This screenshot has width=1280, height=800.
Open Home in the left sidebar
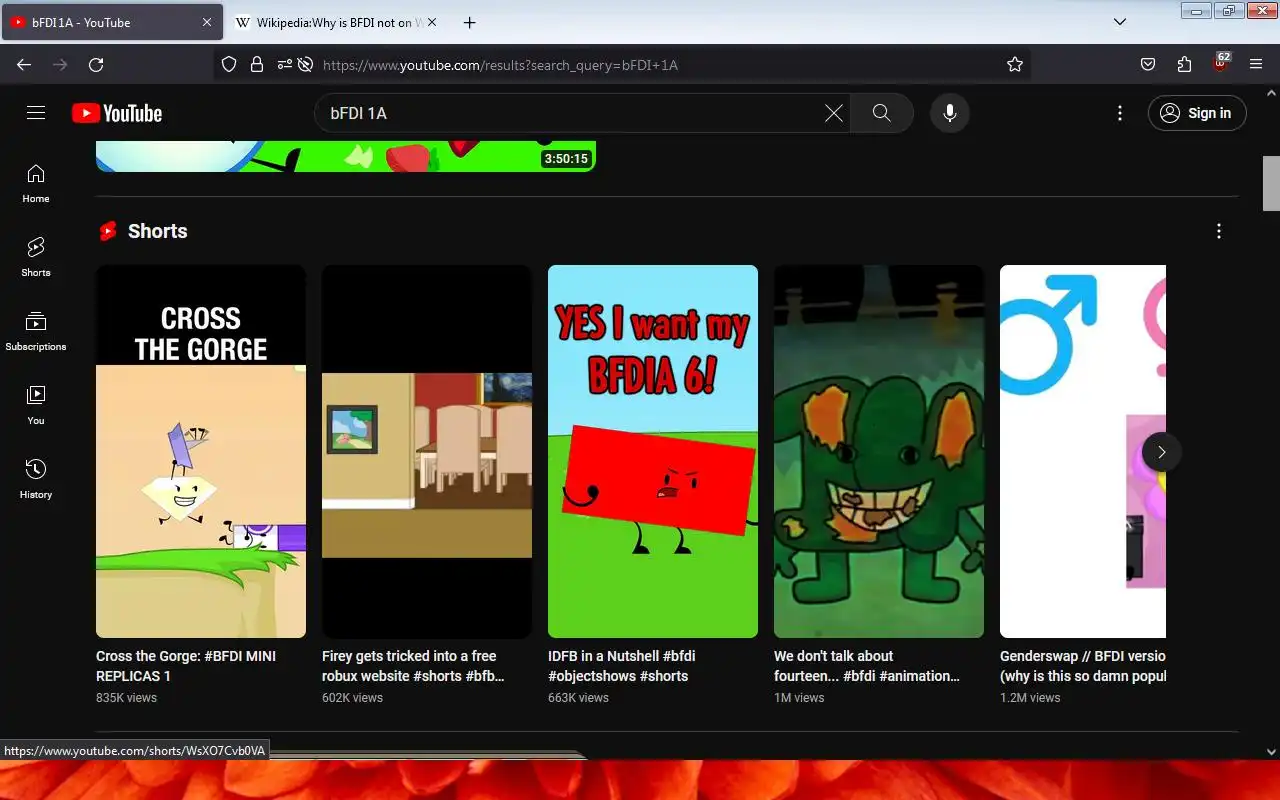[36, 183]
